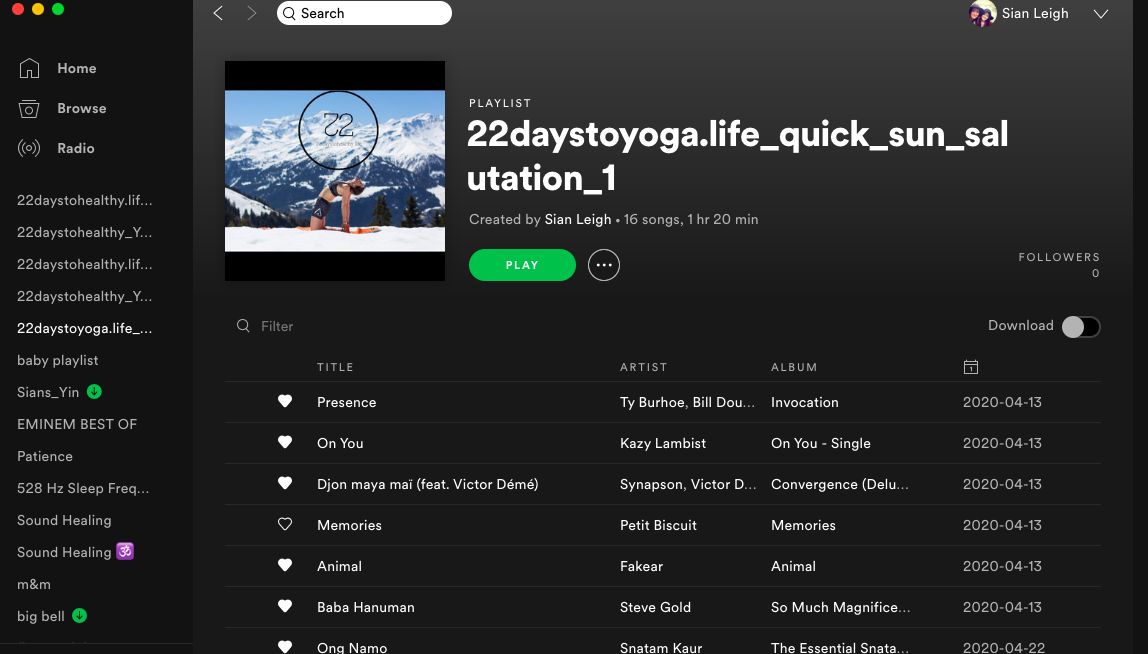Open Home in the sidebar
Viewport: 1148px width, 654px height.
(77, 68)
